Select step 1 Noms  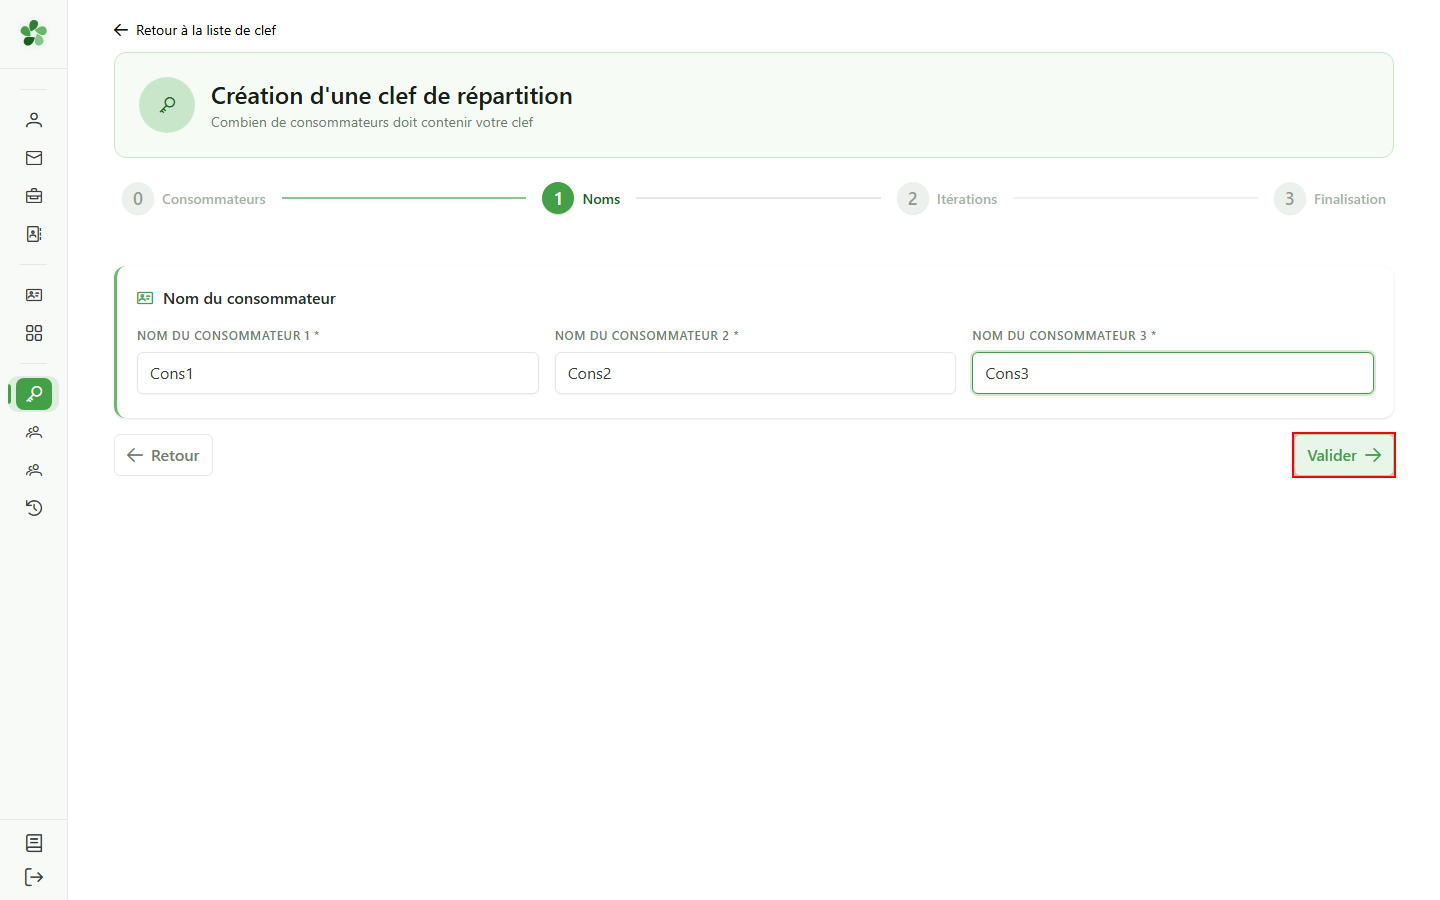pos(581,199)
